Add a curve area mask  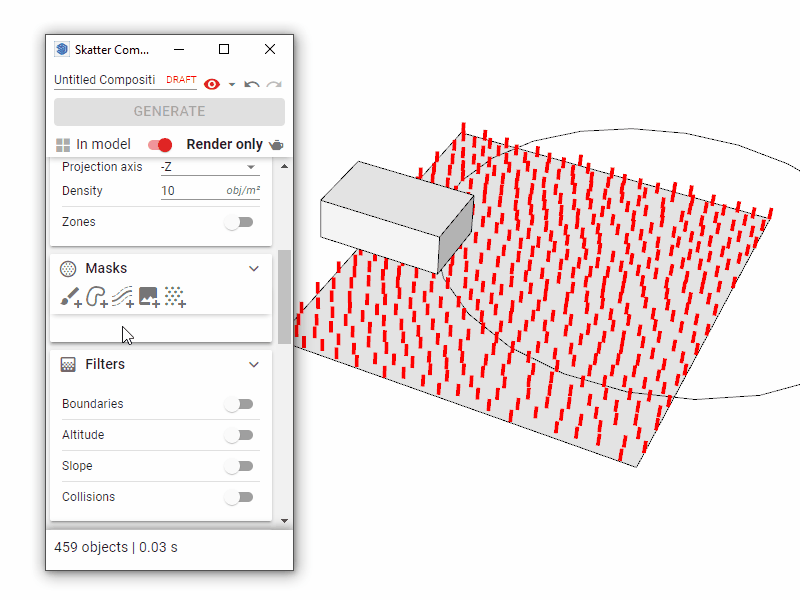[x=97, y=297]
